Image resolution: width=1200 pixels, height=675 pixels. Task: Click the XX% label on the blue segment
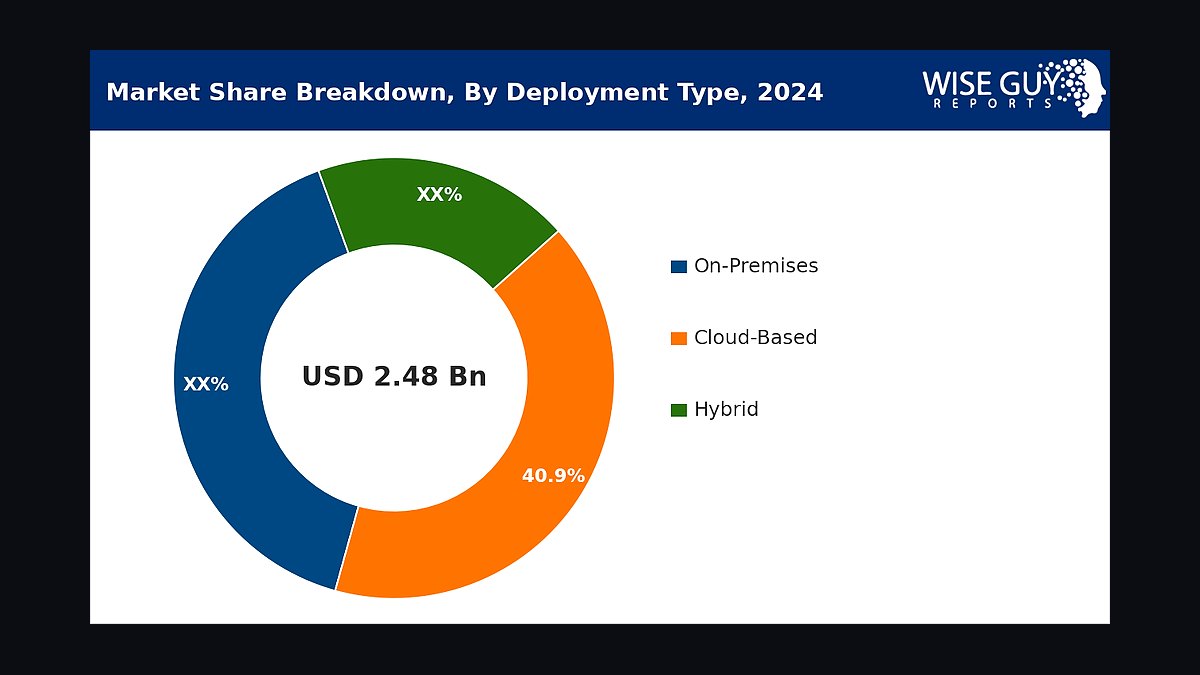pos(206,384)
